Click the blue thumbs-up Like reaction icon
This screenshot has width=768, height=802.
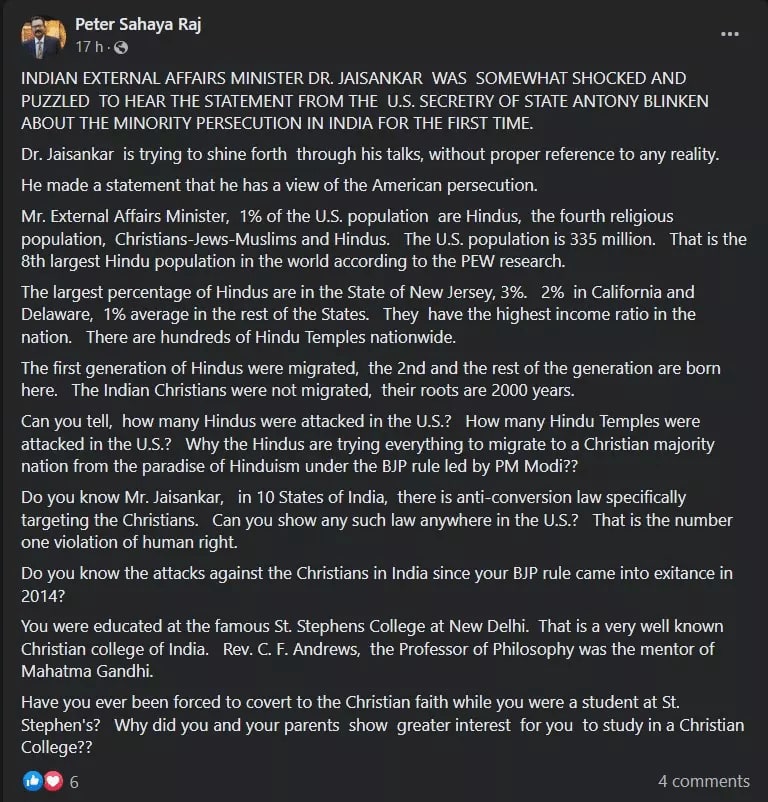[x=31, y=781]
